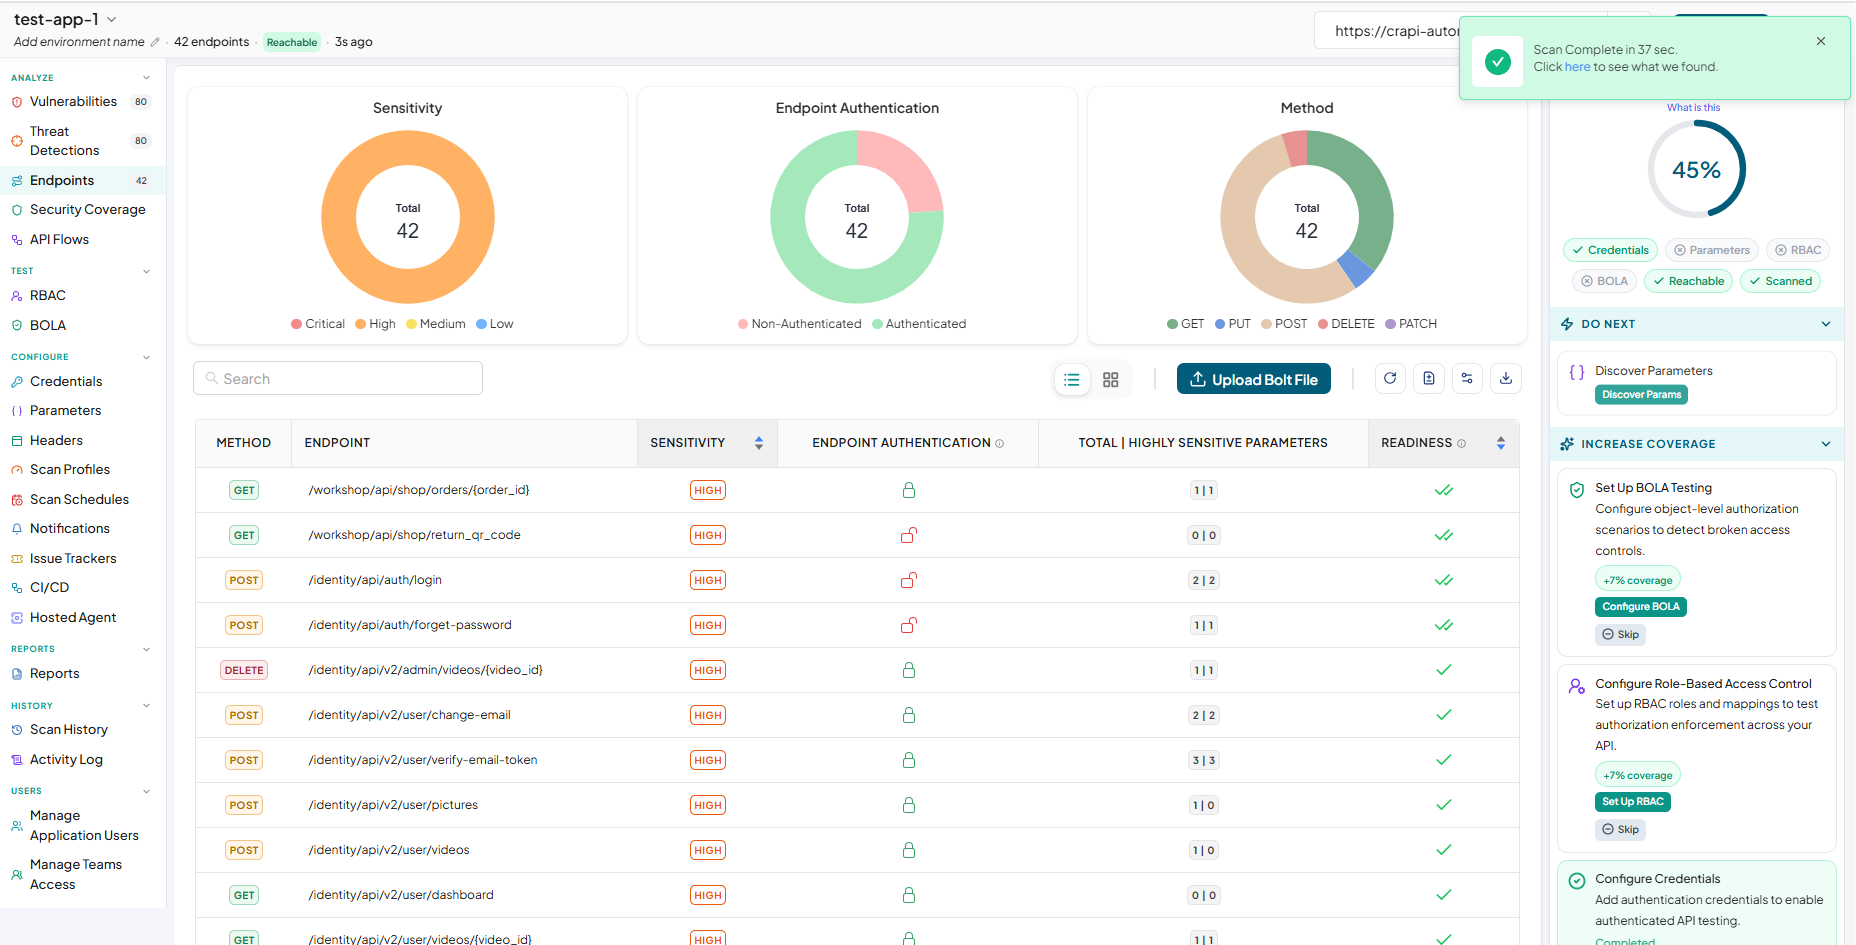
Task: Toggle the DELETE legend in Method chart
Action: [1346, 324]
